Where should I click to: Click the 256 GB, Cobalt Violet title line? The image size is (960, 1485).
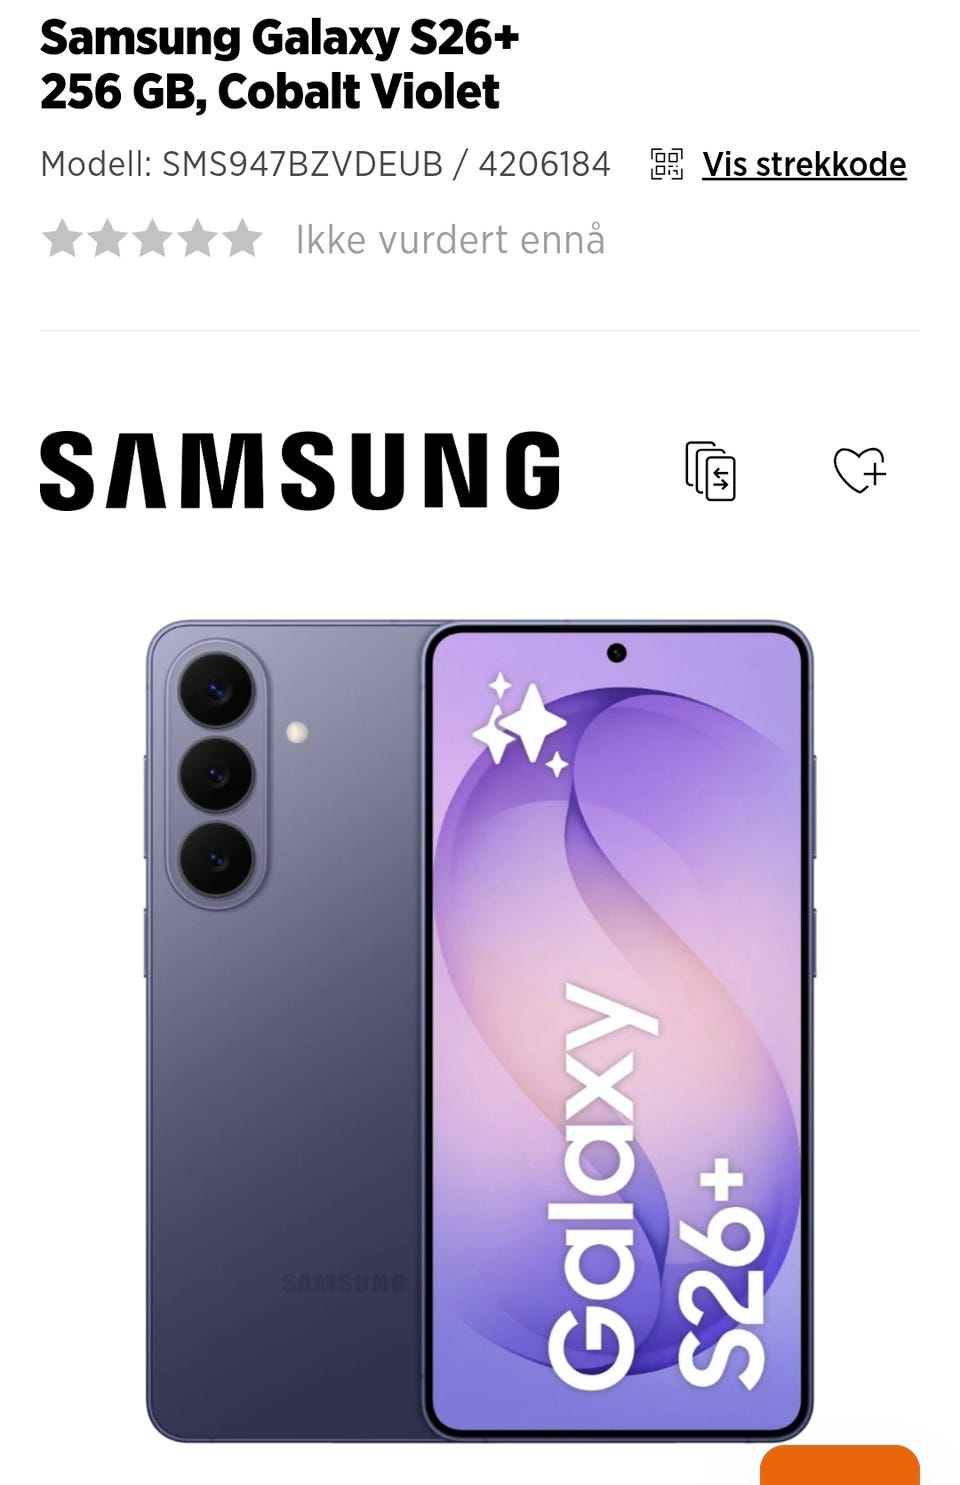tap(270, 92)
